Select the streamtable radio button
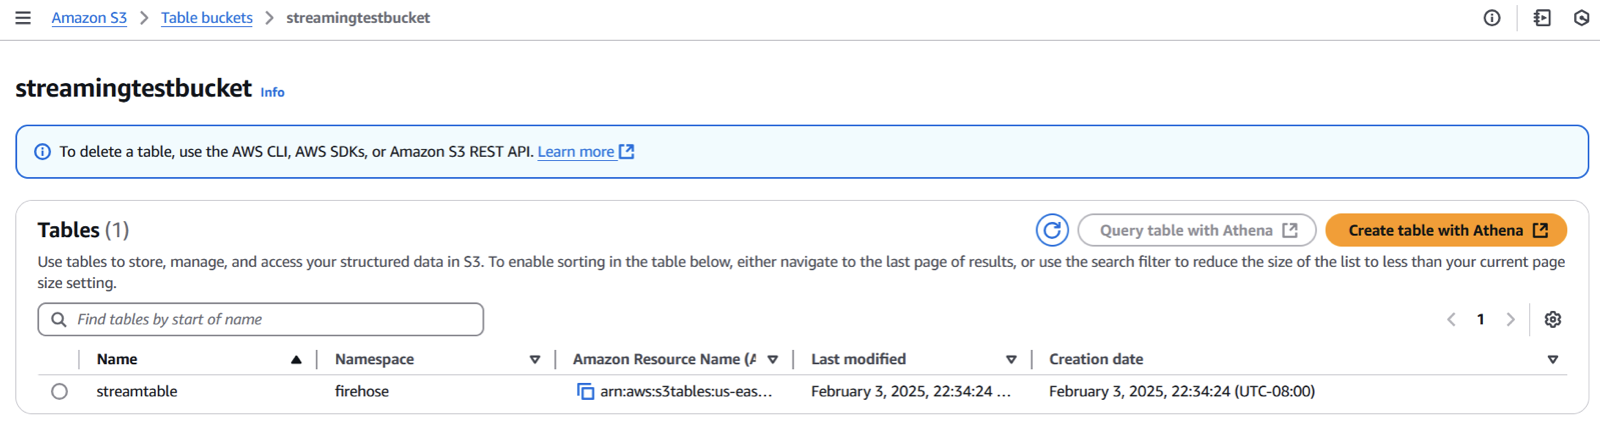1600x444 pixels. point(60,391)
